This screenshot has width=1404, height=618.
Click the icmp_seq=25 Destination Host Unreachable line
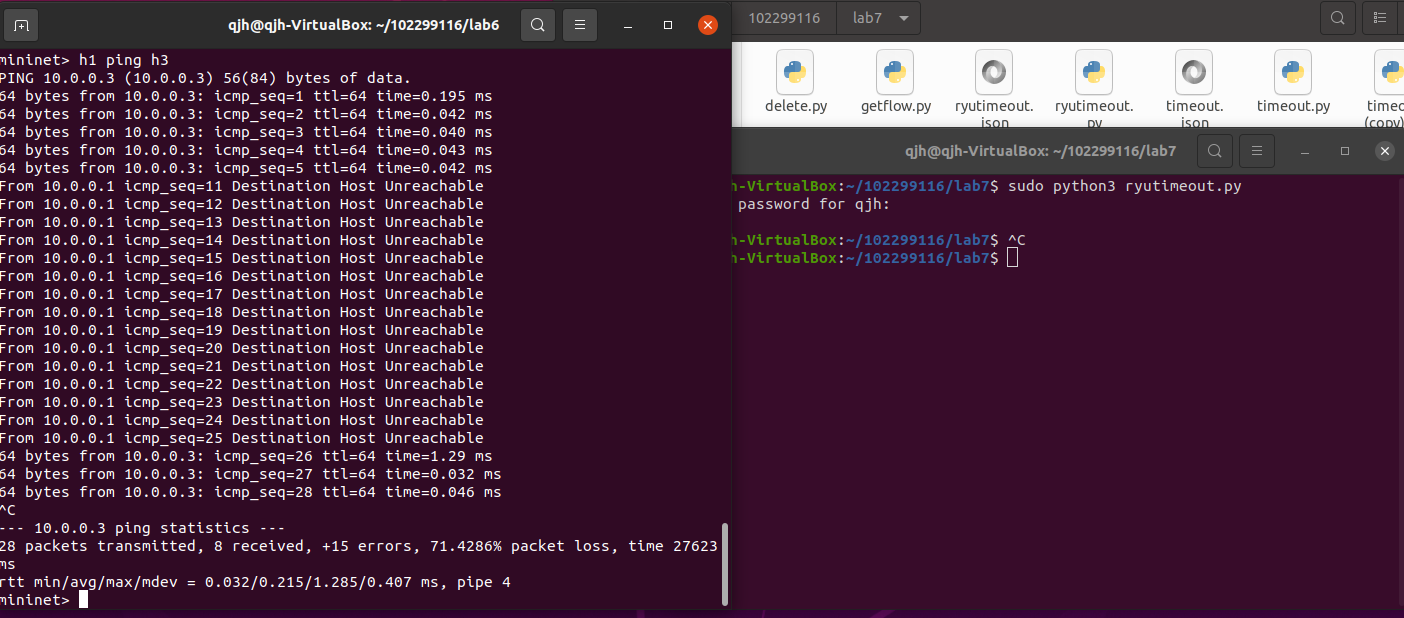tap(242, 438)
